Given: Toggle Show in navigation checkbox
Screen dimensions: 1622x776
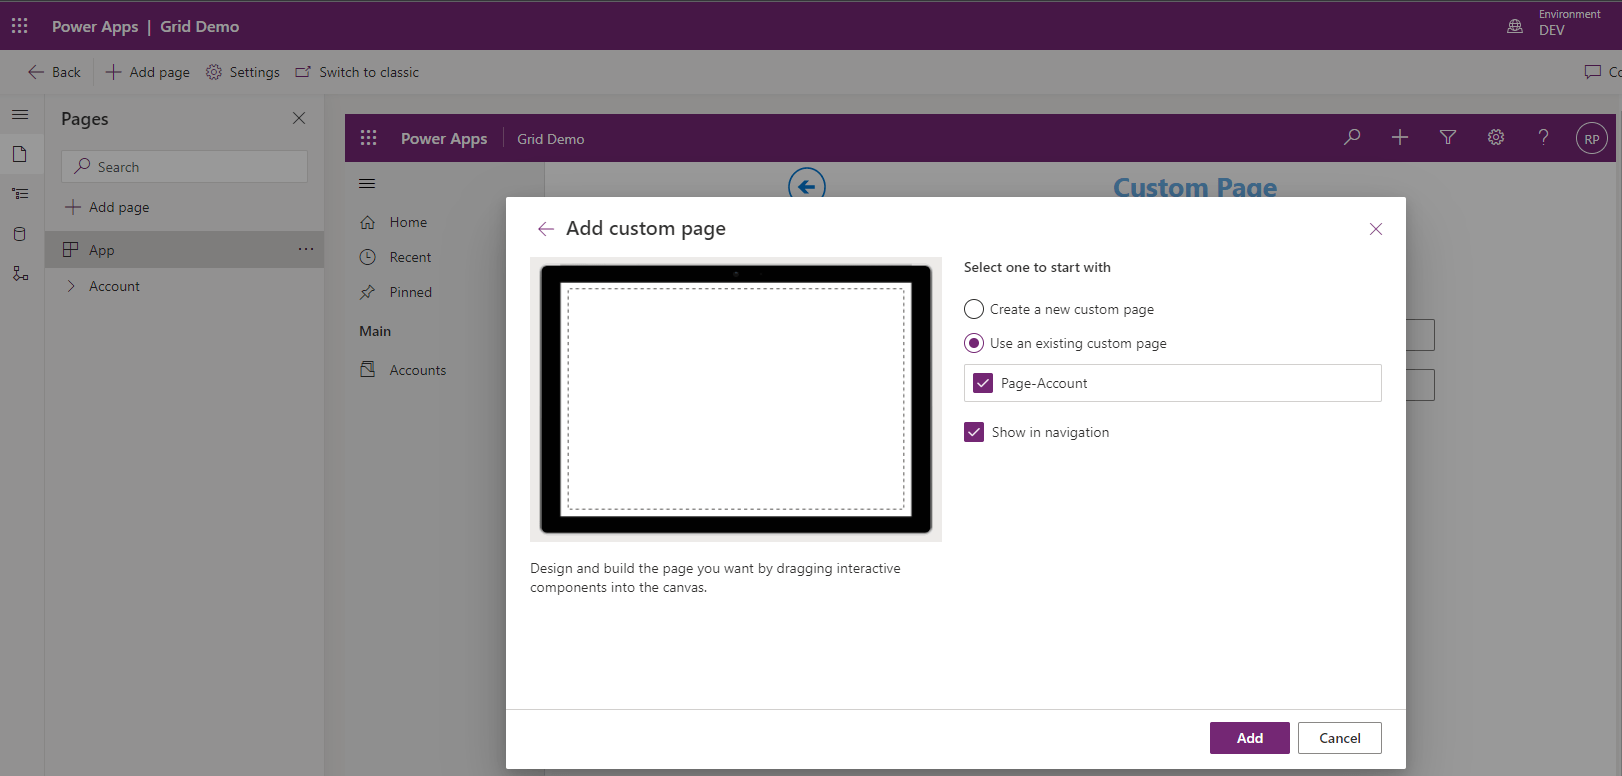Looking at the screenshot, I should click(x=974, y=432).
